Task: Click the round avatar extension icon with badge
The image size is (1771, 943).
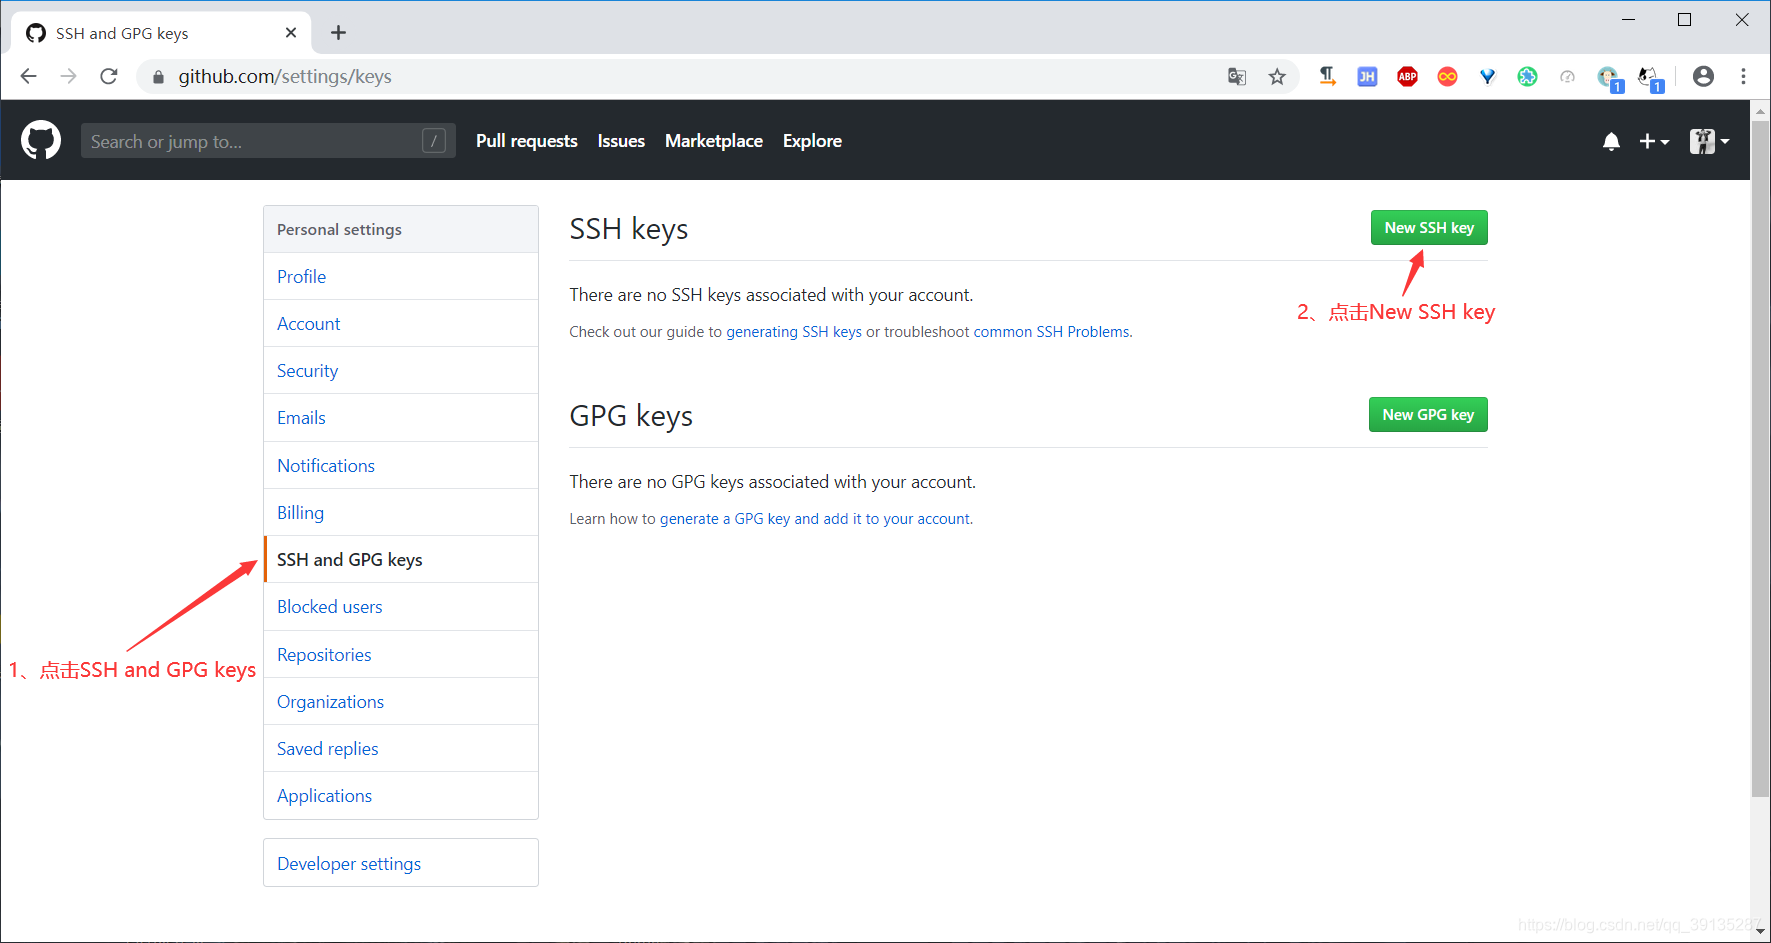Action: tap(1609, 78)
